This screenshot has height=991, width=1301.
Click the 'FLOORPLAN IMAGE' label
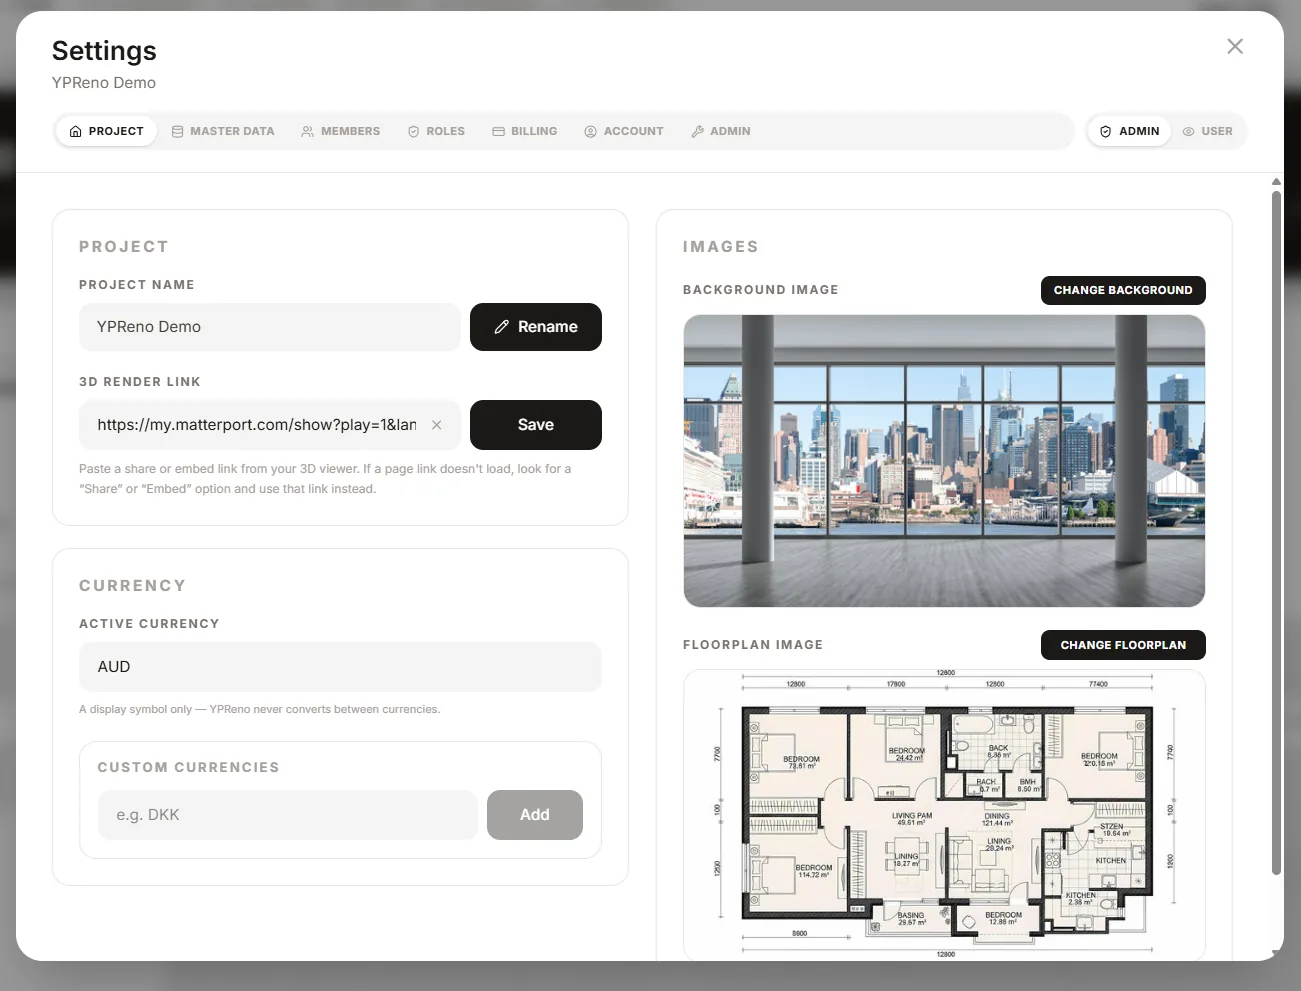tap(753, 645)
